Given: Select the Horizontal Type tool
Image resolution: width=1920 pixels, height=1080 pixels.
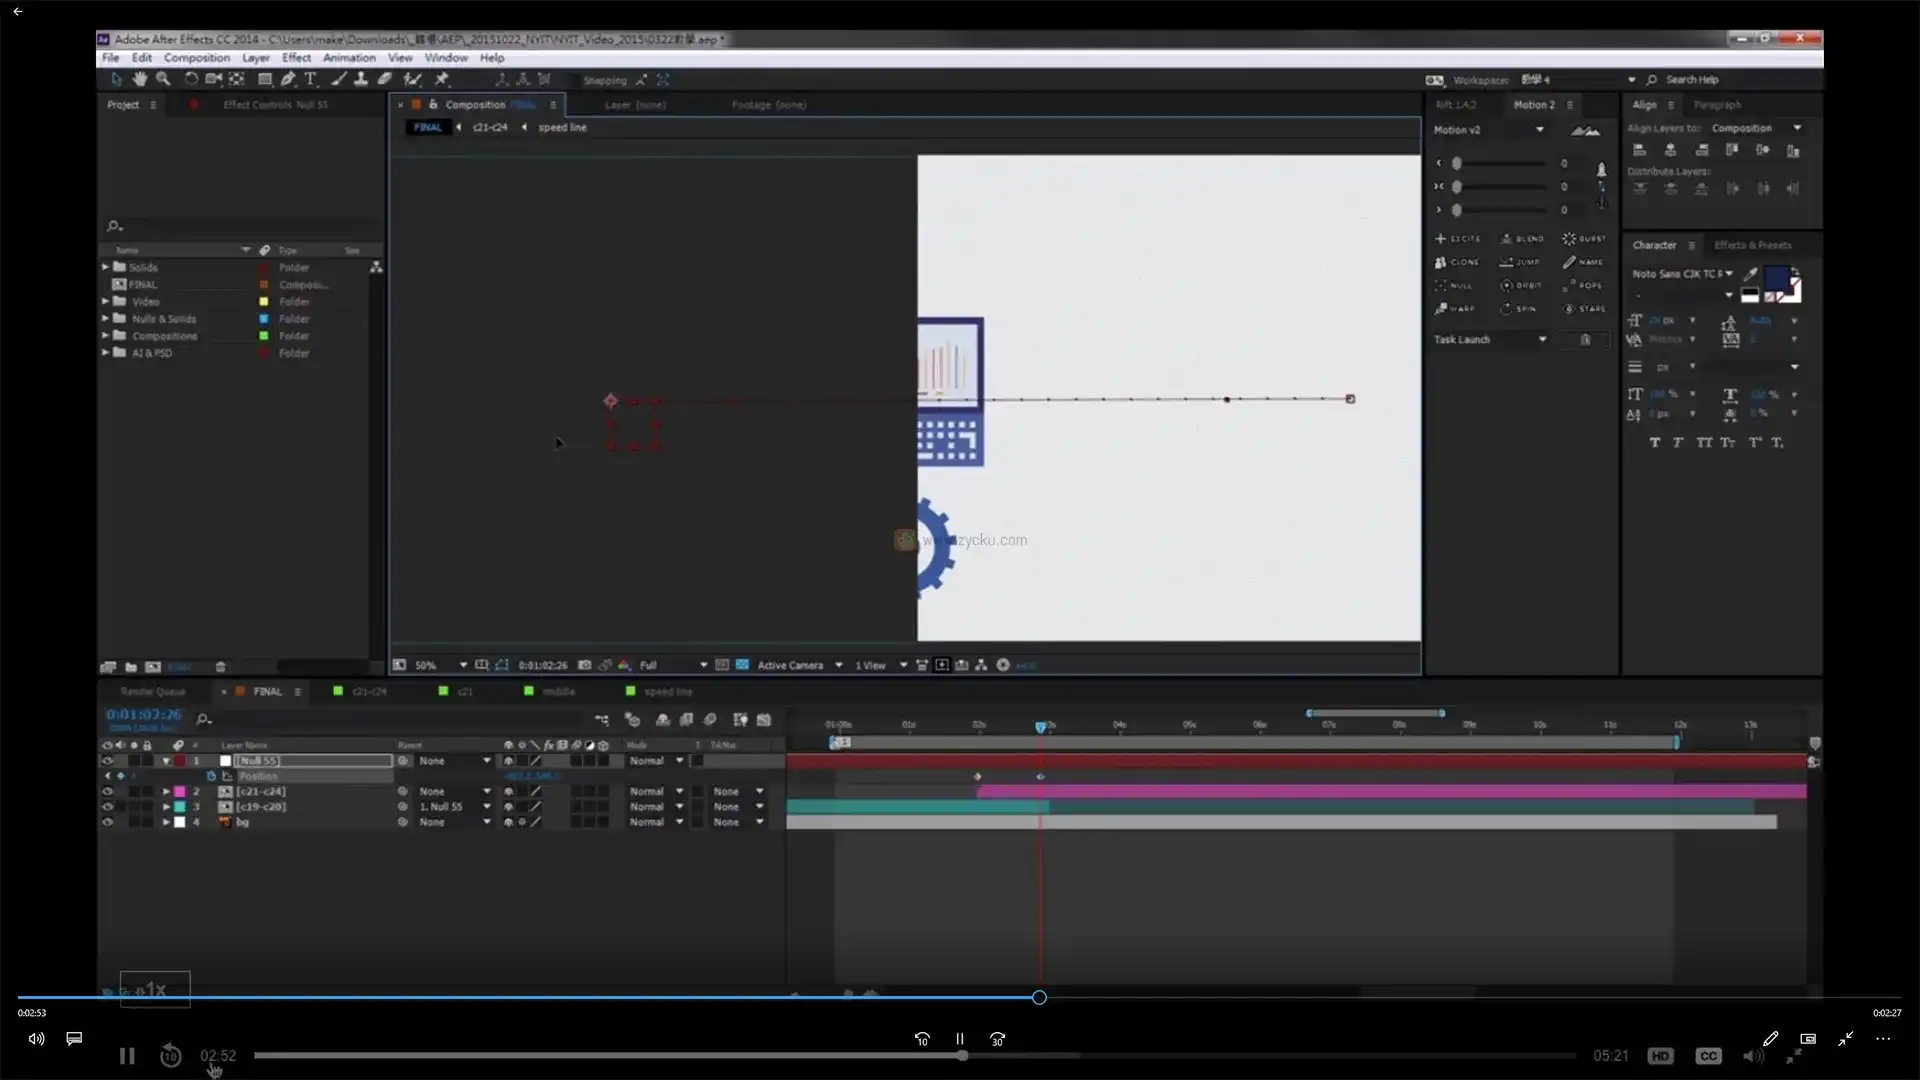Looking at the screenshot, I should (311, 79).
